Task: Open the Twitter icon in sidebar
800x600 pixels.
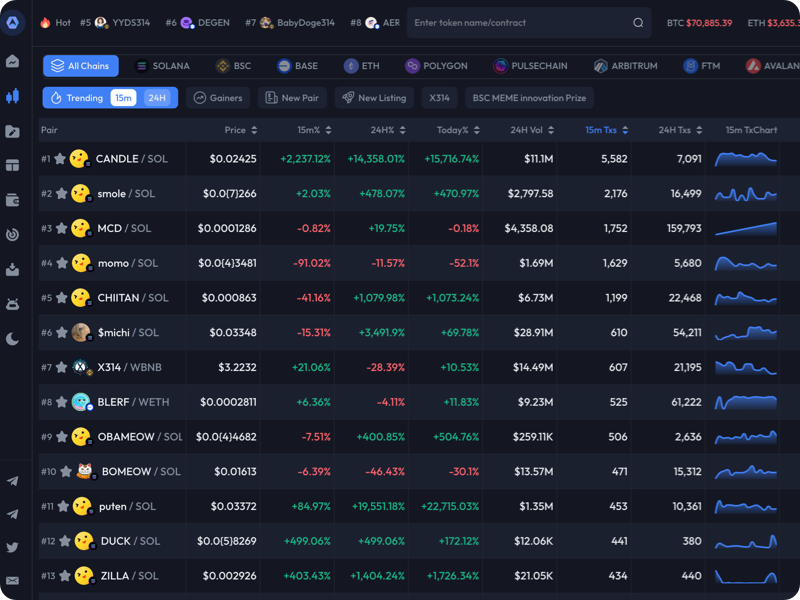Action: (12, 547)
